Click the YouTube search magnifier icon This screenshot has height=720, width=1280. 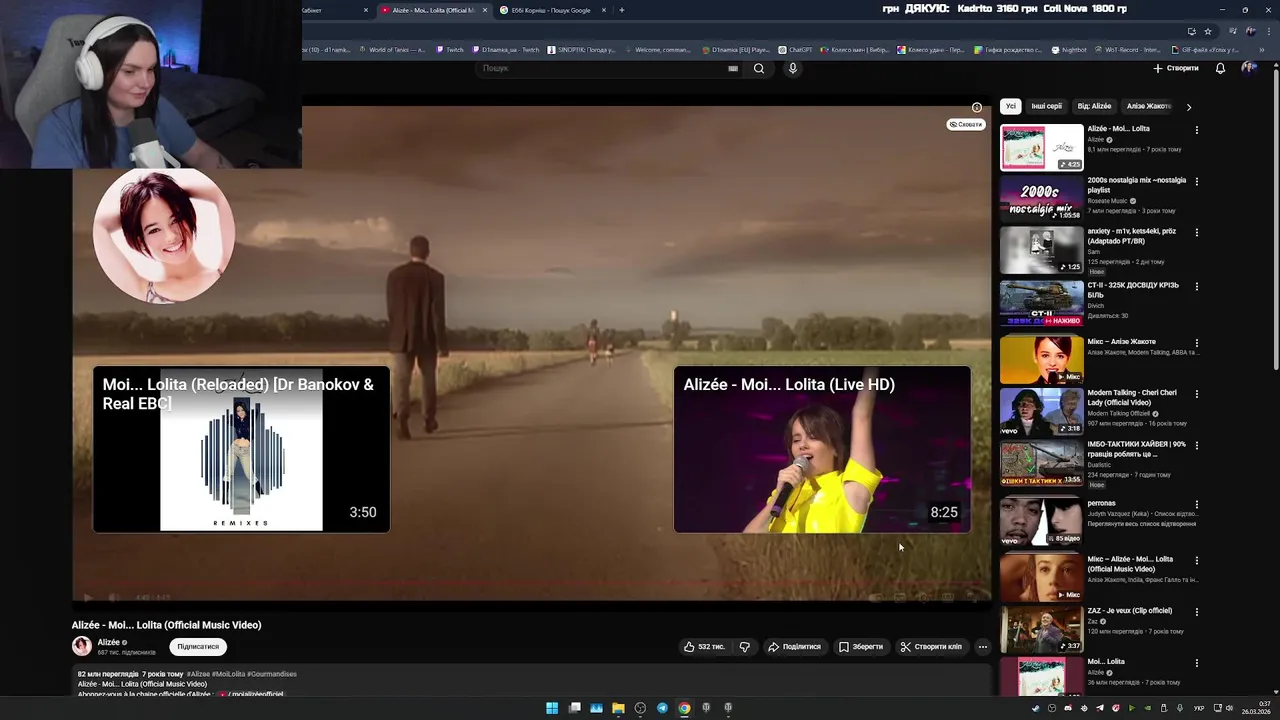coord(759,68)
